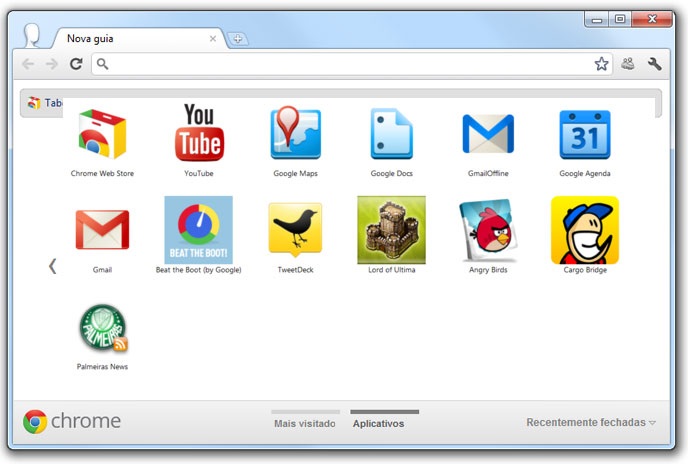Launch Beat the Boot game
This screenshot has height=464, width=688.
199,230
